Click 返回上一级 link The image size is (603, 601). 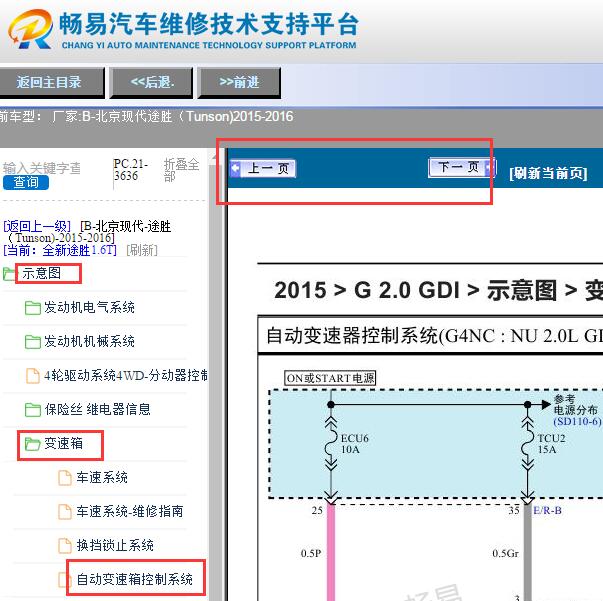click(37, 226)
